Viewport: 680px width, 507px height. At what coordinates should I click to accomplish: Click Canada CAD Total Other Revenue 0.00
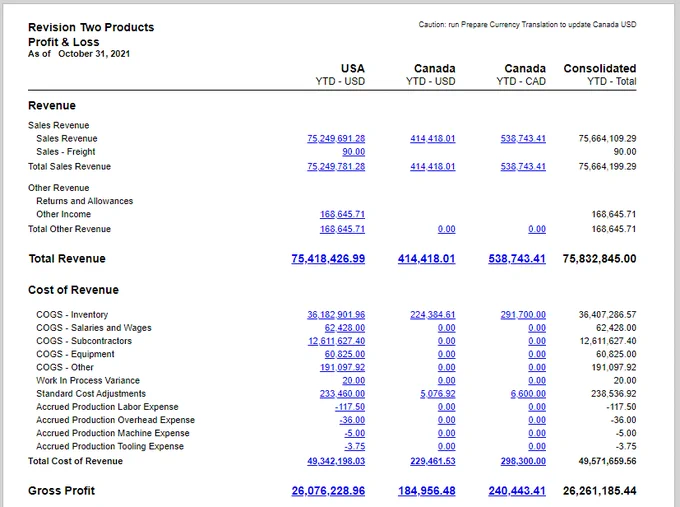(537, 229)
